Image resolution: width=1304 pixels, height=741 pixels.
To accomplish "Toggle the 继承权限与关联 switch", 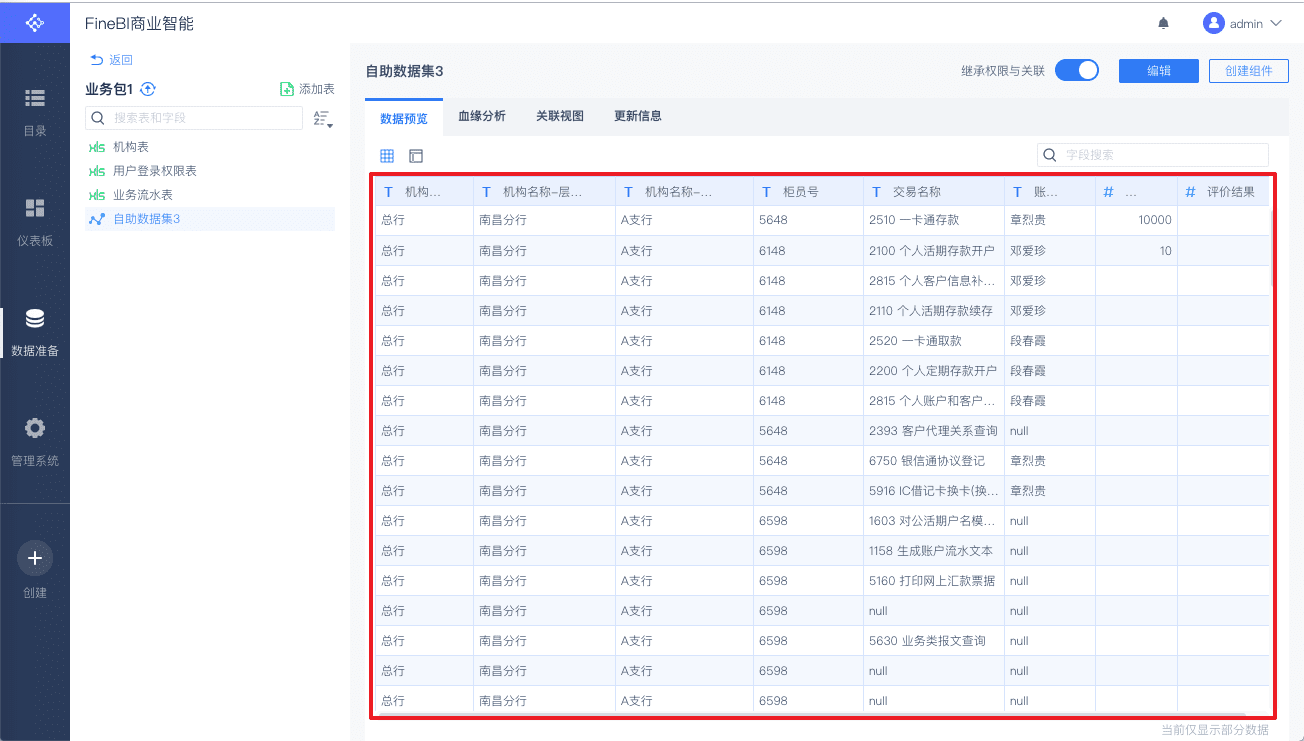I will coord(1076,70).
